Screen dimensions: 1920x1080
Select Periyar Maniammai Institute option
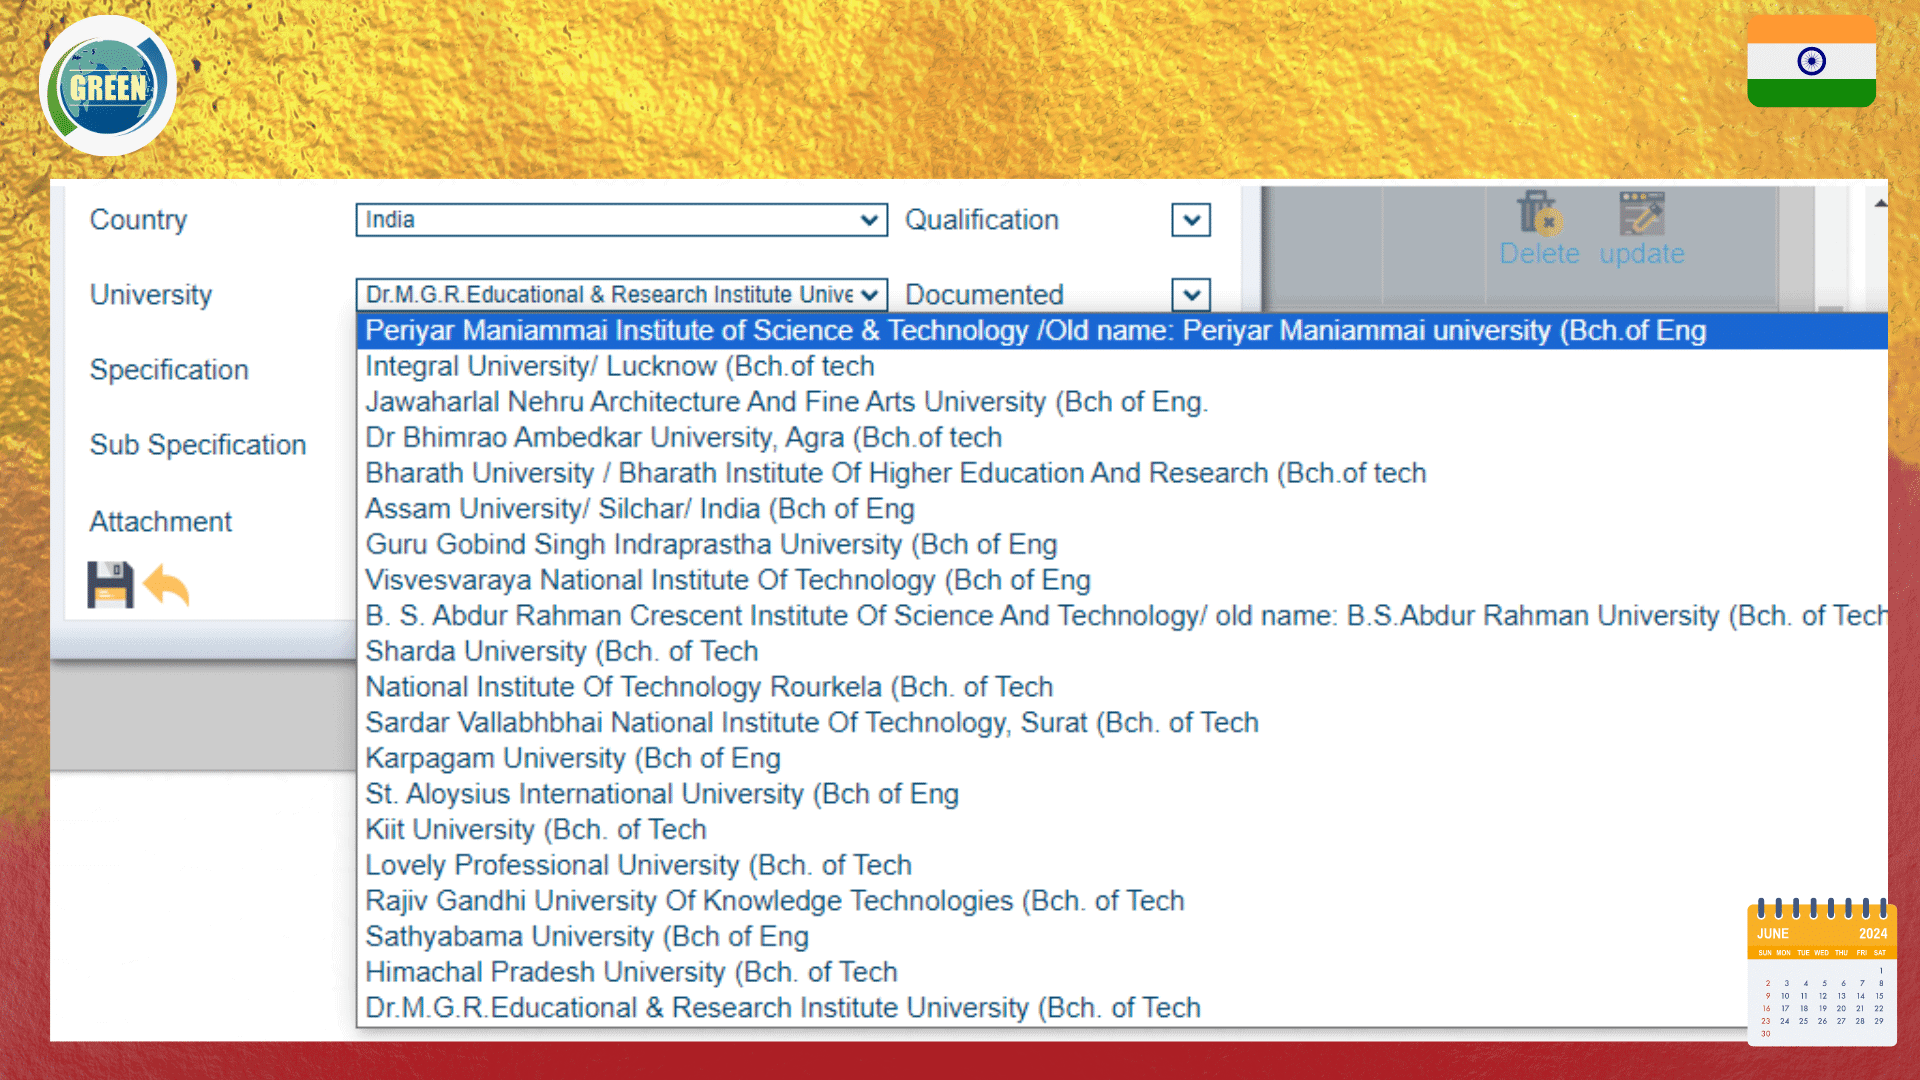point(1035,331)
